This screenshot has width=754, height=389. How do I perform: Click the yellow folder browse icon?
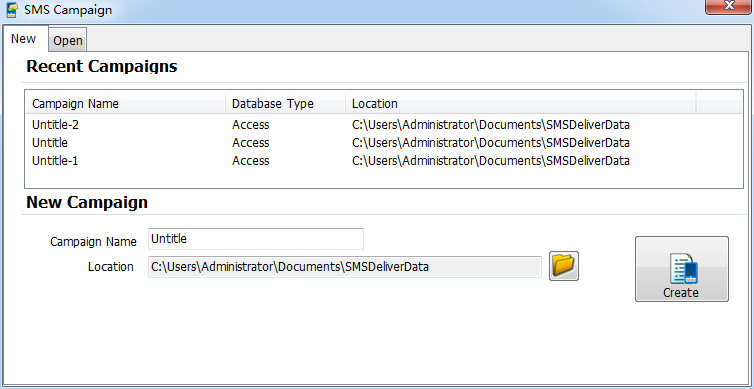564,265
